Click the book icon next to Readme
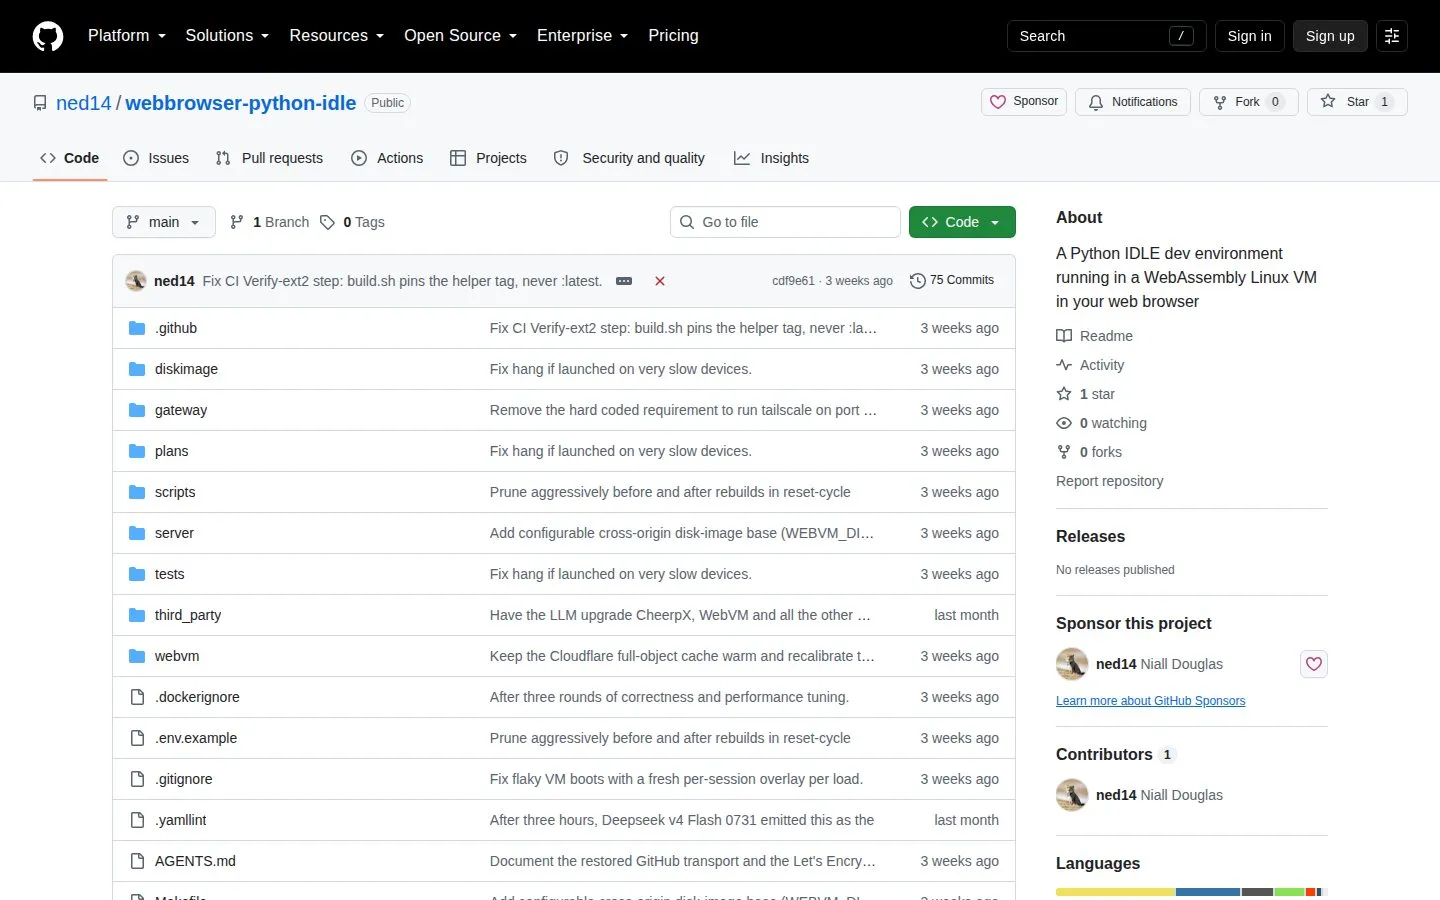Image resolution: width=1440 pixels, height=900 pixels. [1064, 336]
